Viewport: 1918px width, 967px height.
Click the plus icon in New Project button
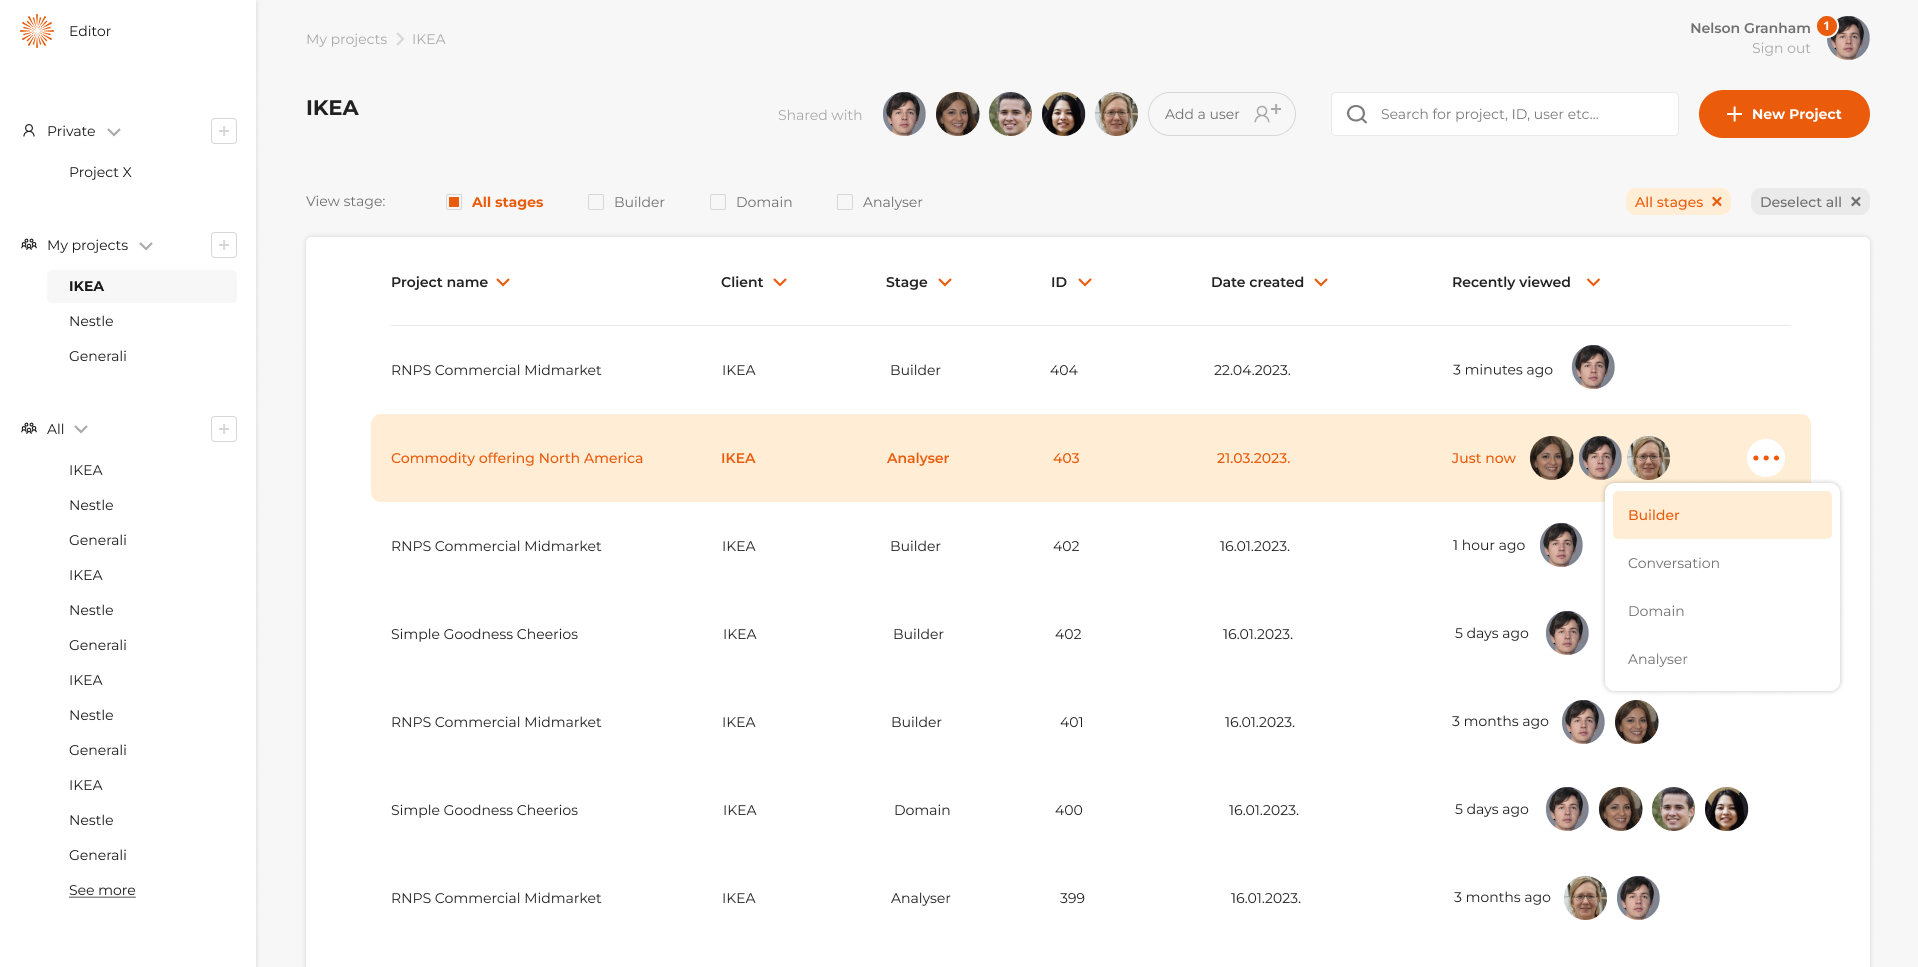pyautogui.click(x=1735, y=114)
